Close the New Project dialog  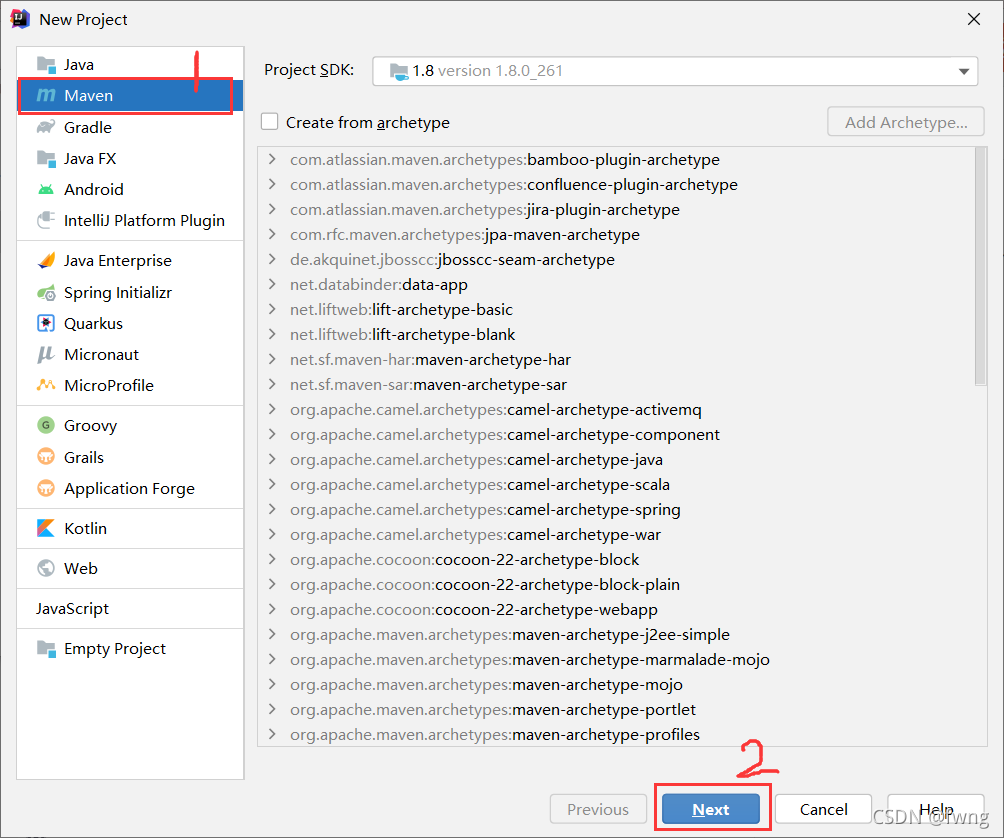pyautogui.click(x=974, y=19)
